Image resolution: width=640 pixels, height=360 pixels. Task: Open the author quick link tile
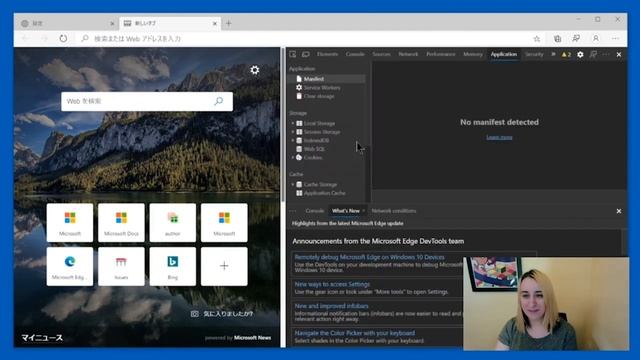point(173,222)
